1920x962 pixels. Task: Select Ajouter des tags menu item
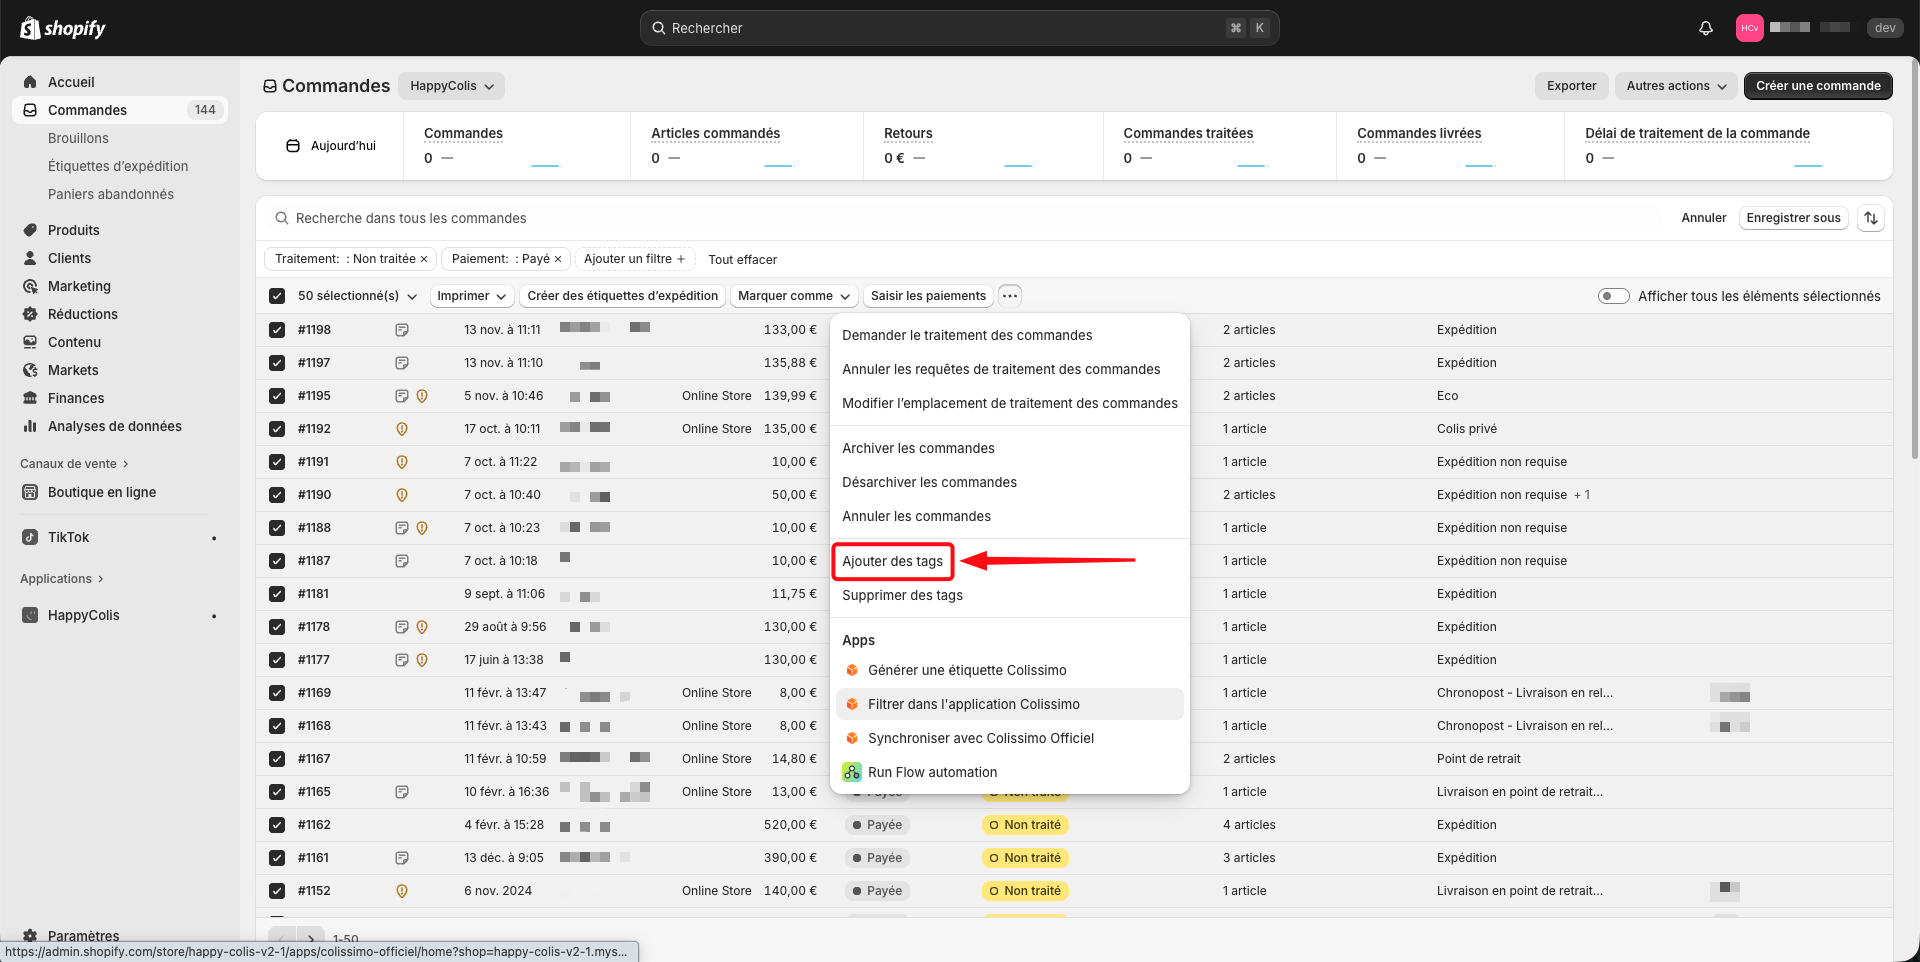tap(892, 561)
